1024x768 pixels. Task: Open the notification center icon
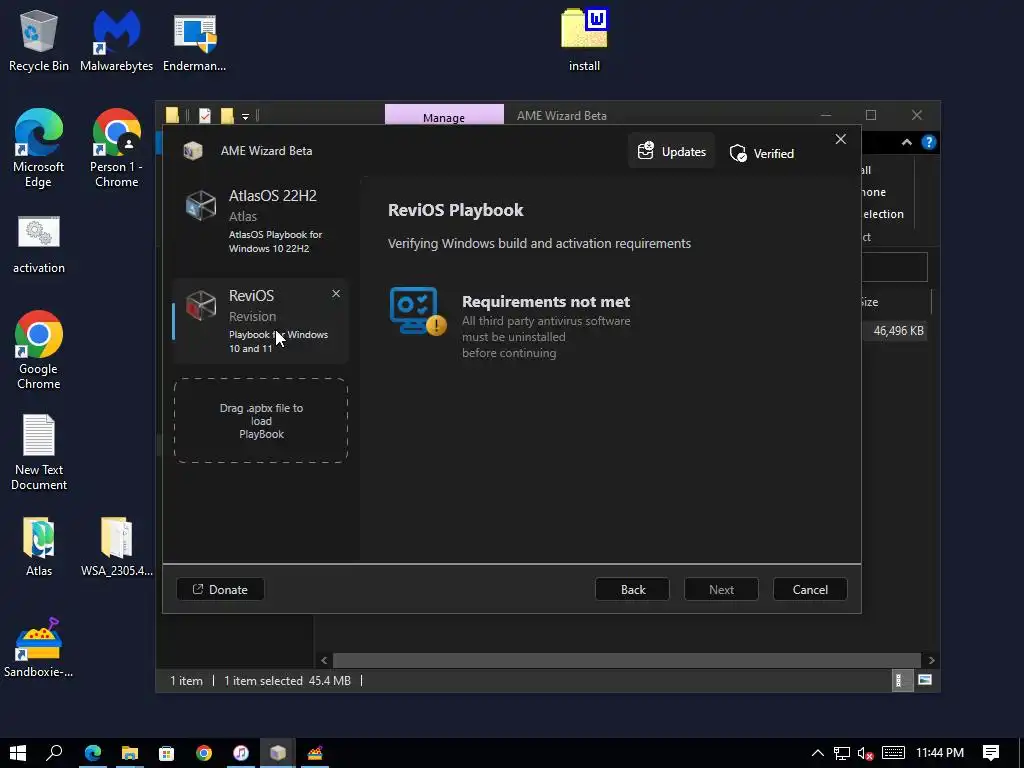[x=991, y=753]
